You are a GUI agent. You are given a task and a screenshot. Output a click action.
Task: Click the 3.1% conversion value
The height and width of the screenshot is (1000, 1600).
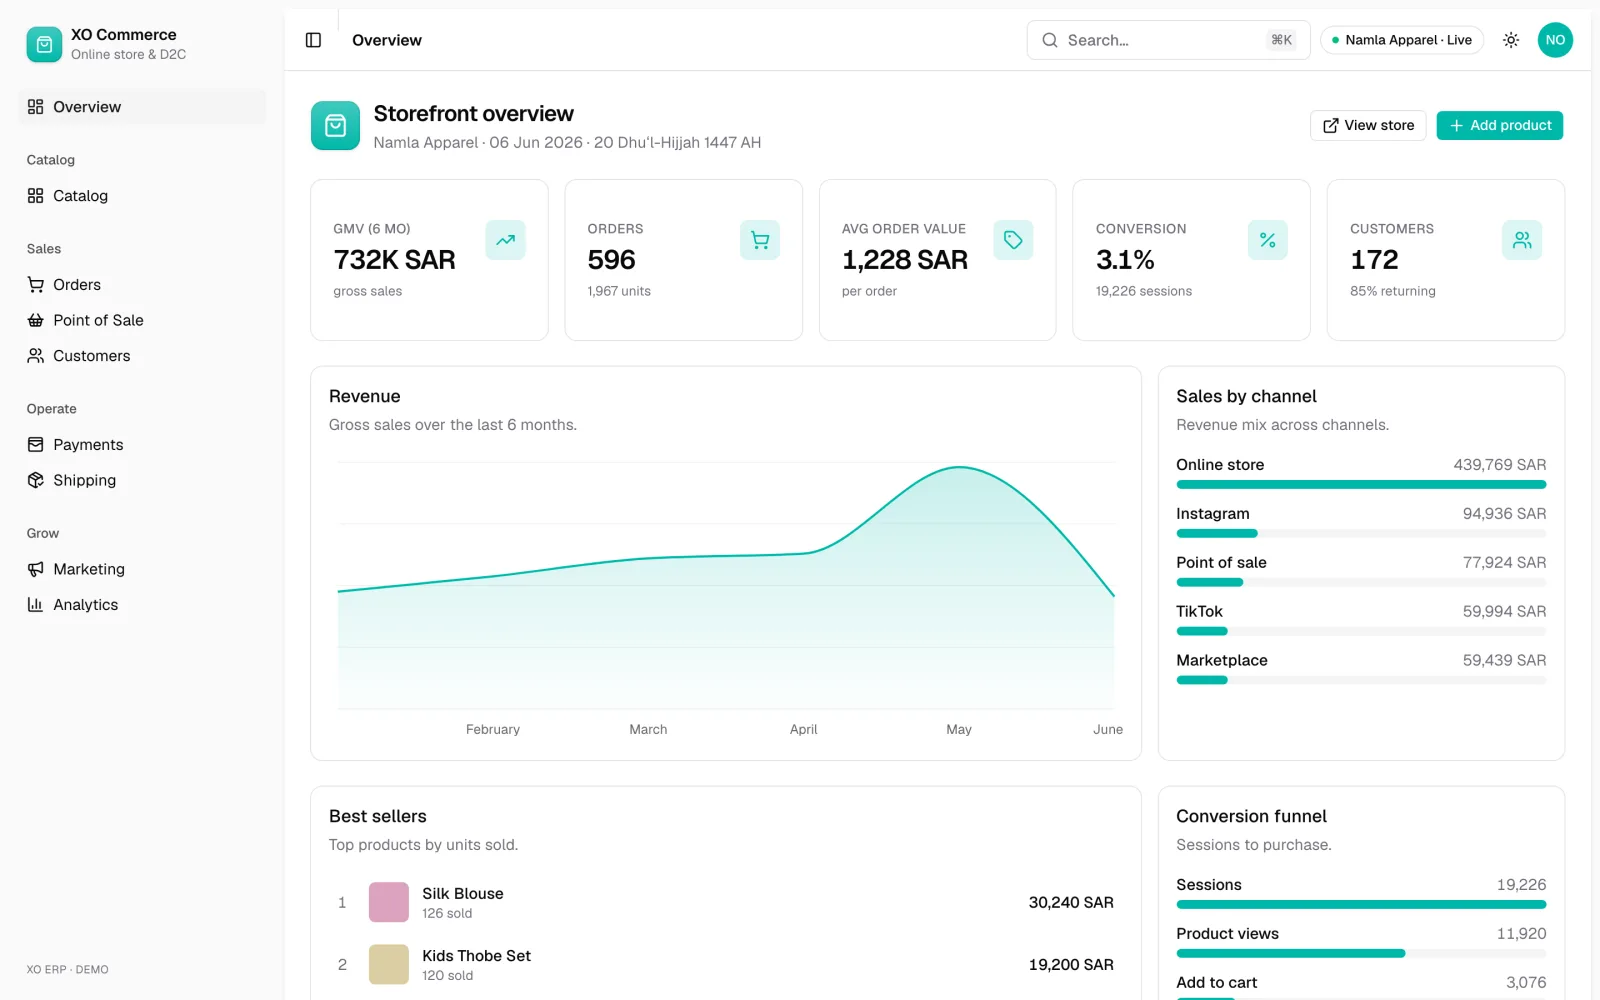coord(1125,260)
